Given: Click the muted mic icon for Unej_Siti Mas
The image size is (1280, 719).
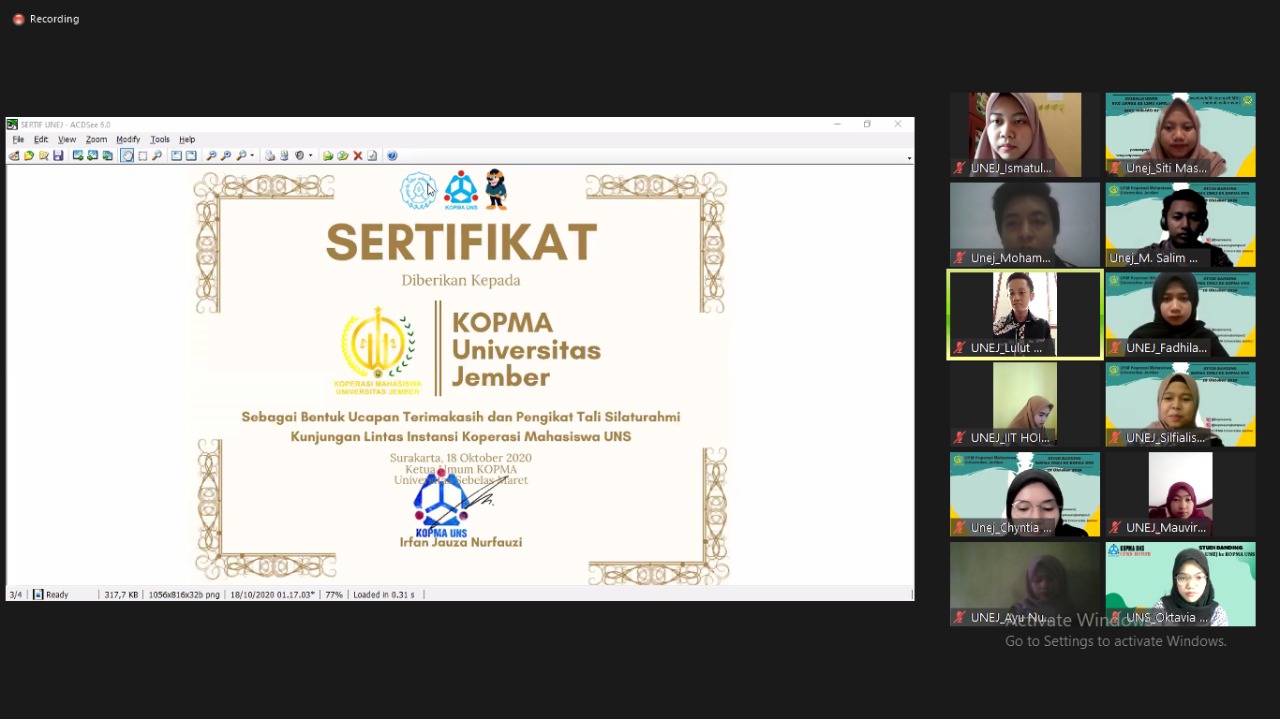Looking at the screenshot, I should pos(1116,168).
